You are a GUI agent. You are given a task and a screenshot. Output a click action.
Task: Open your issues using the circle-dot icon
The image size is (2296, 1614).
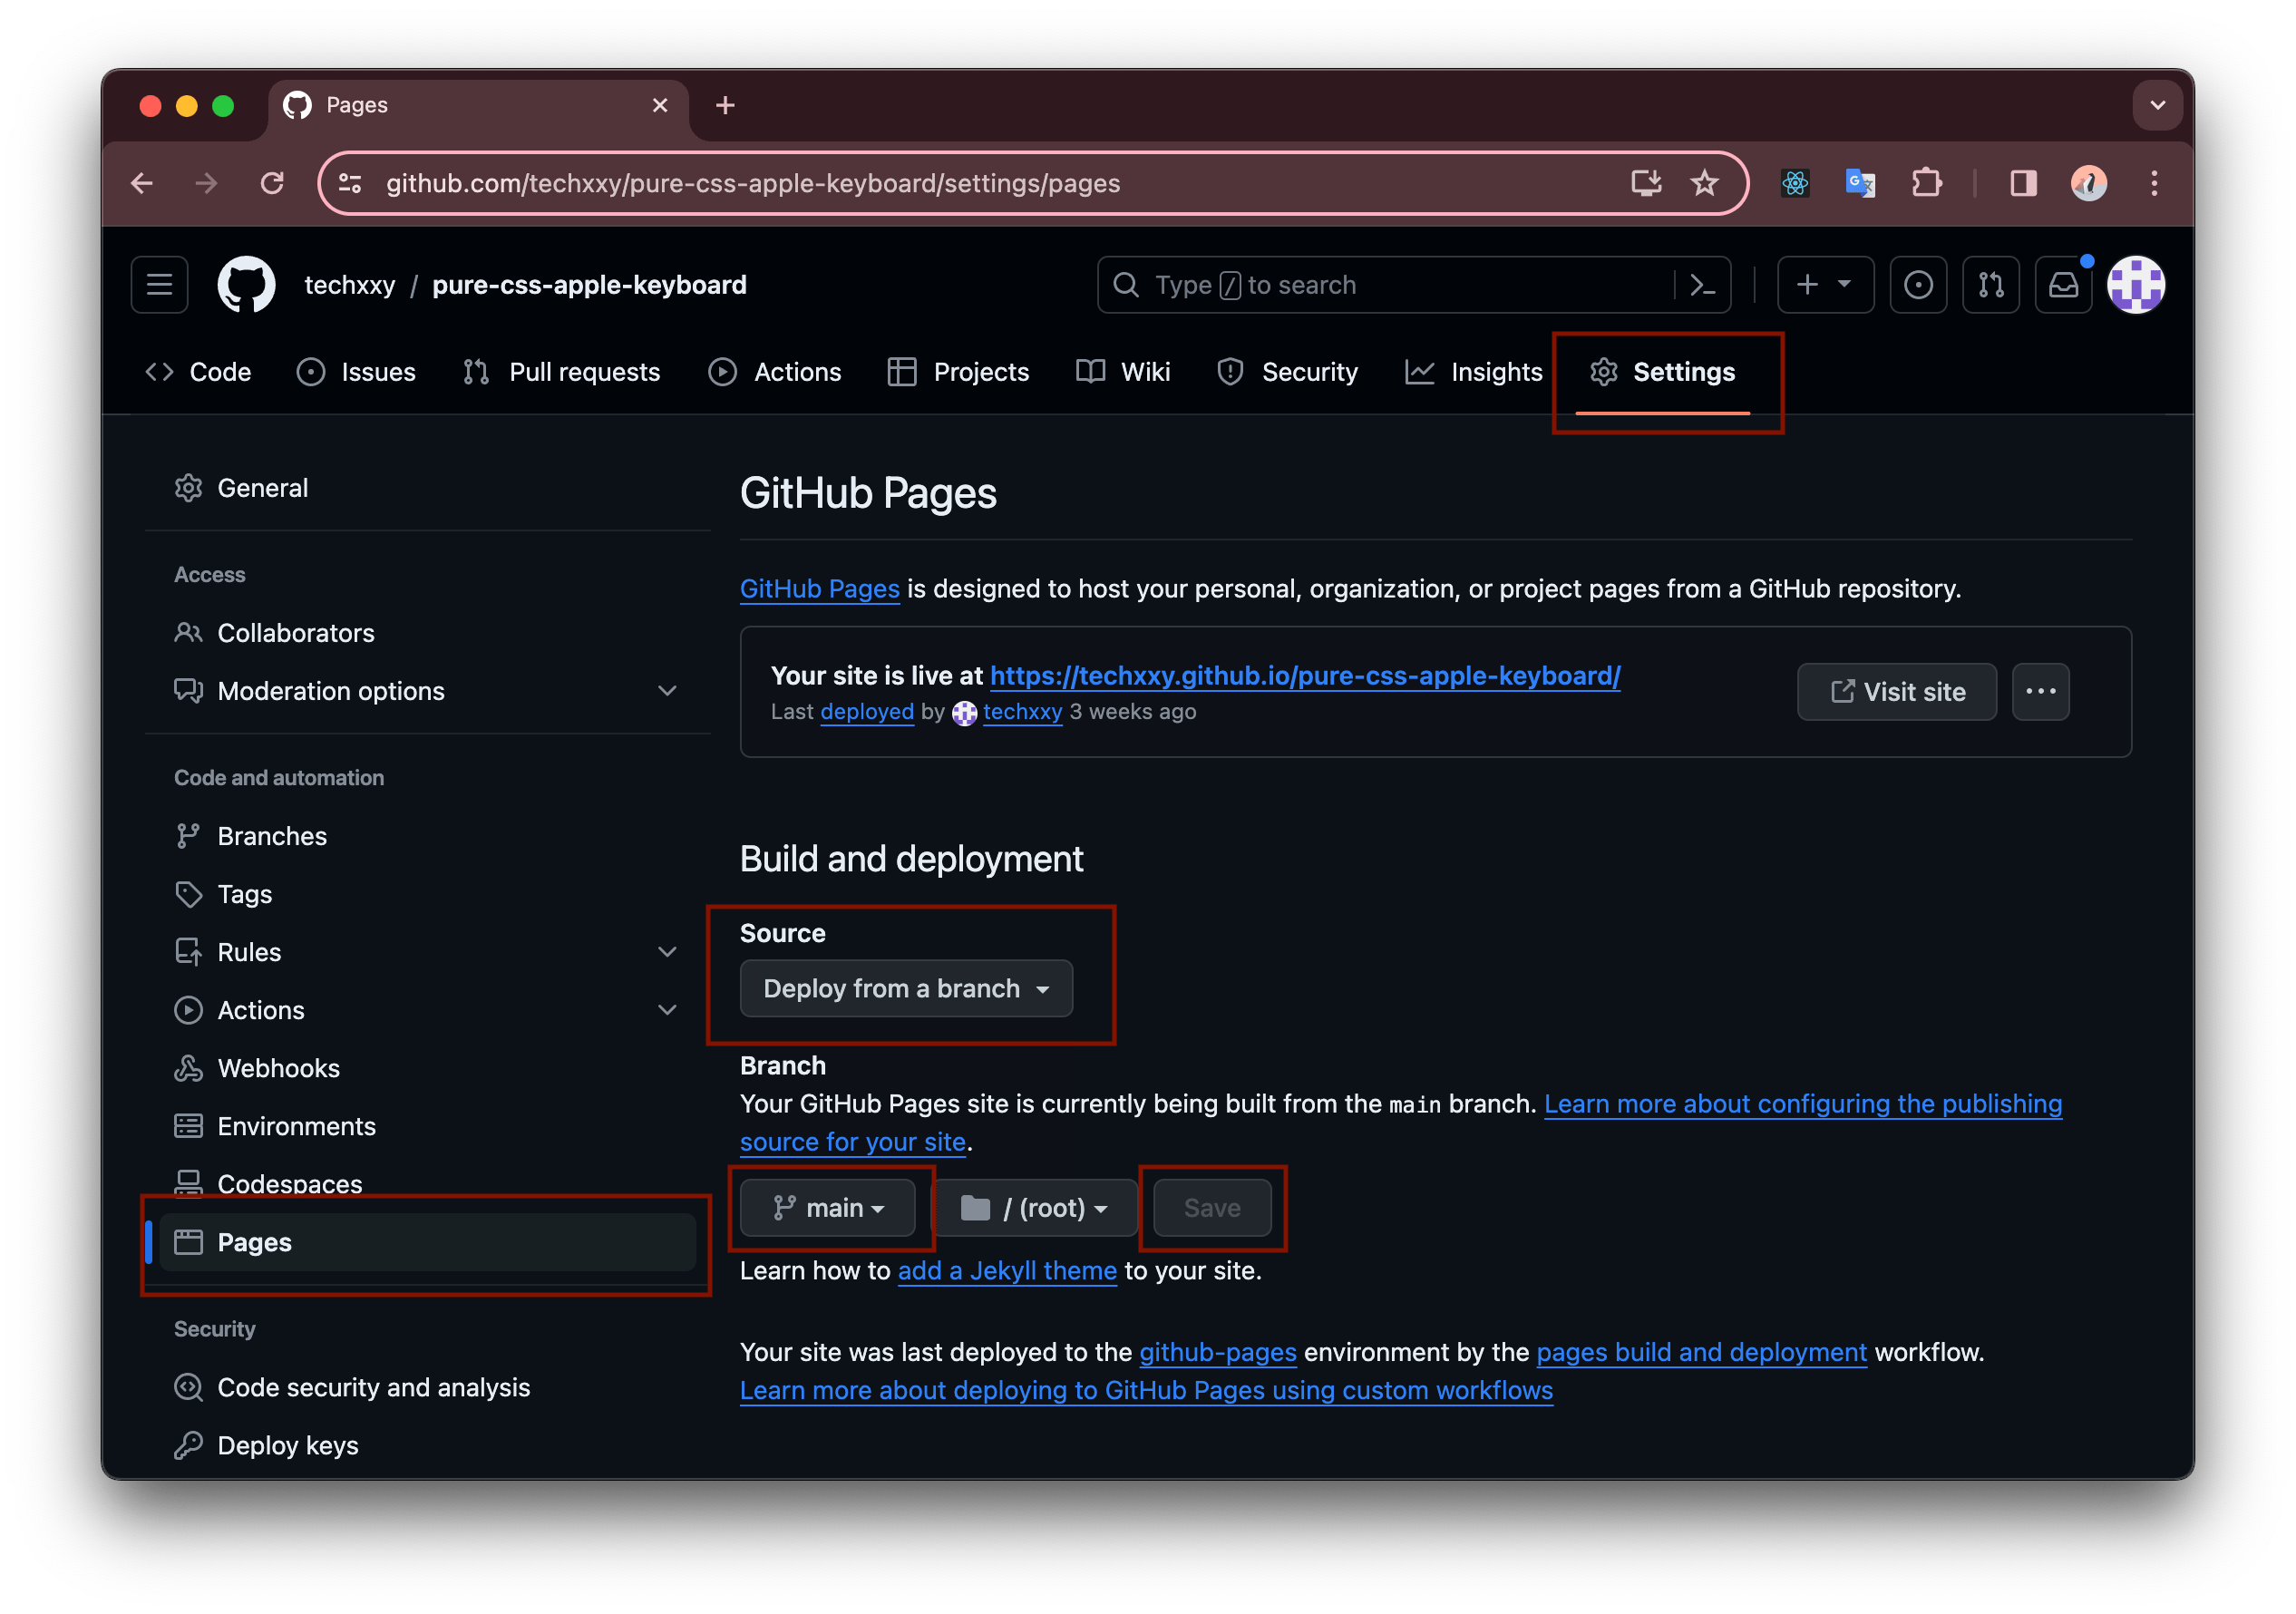click(1918, 284)
